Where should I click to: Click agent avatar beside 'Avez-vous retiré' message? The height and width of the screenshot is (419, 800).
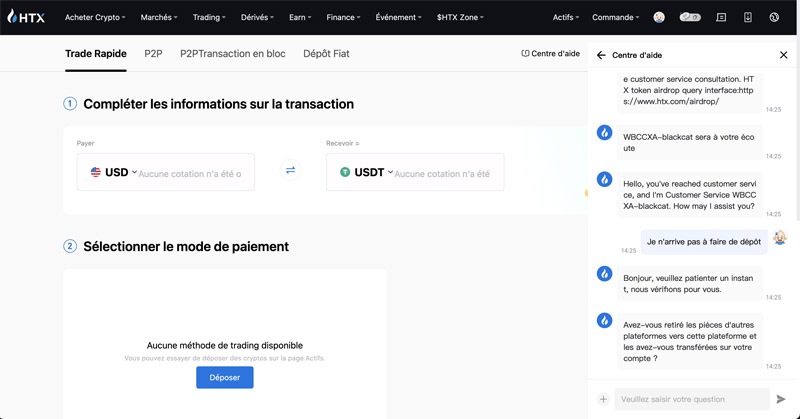tap(605, 321)
